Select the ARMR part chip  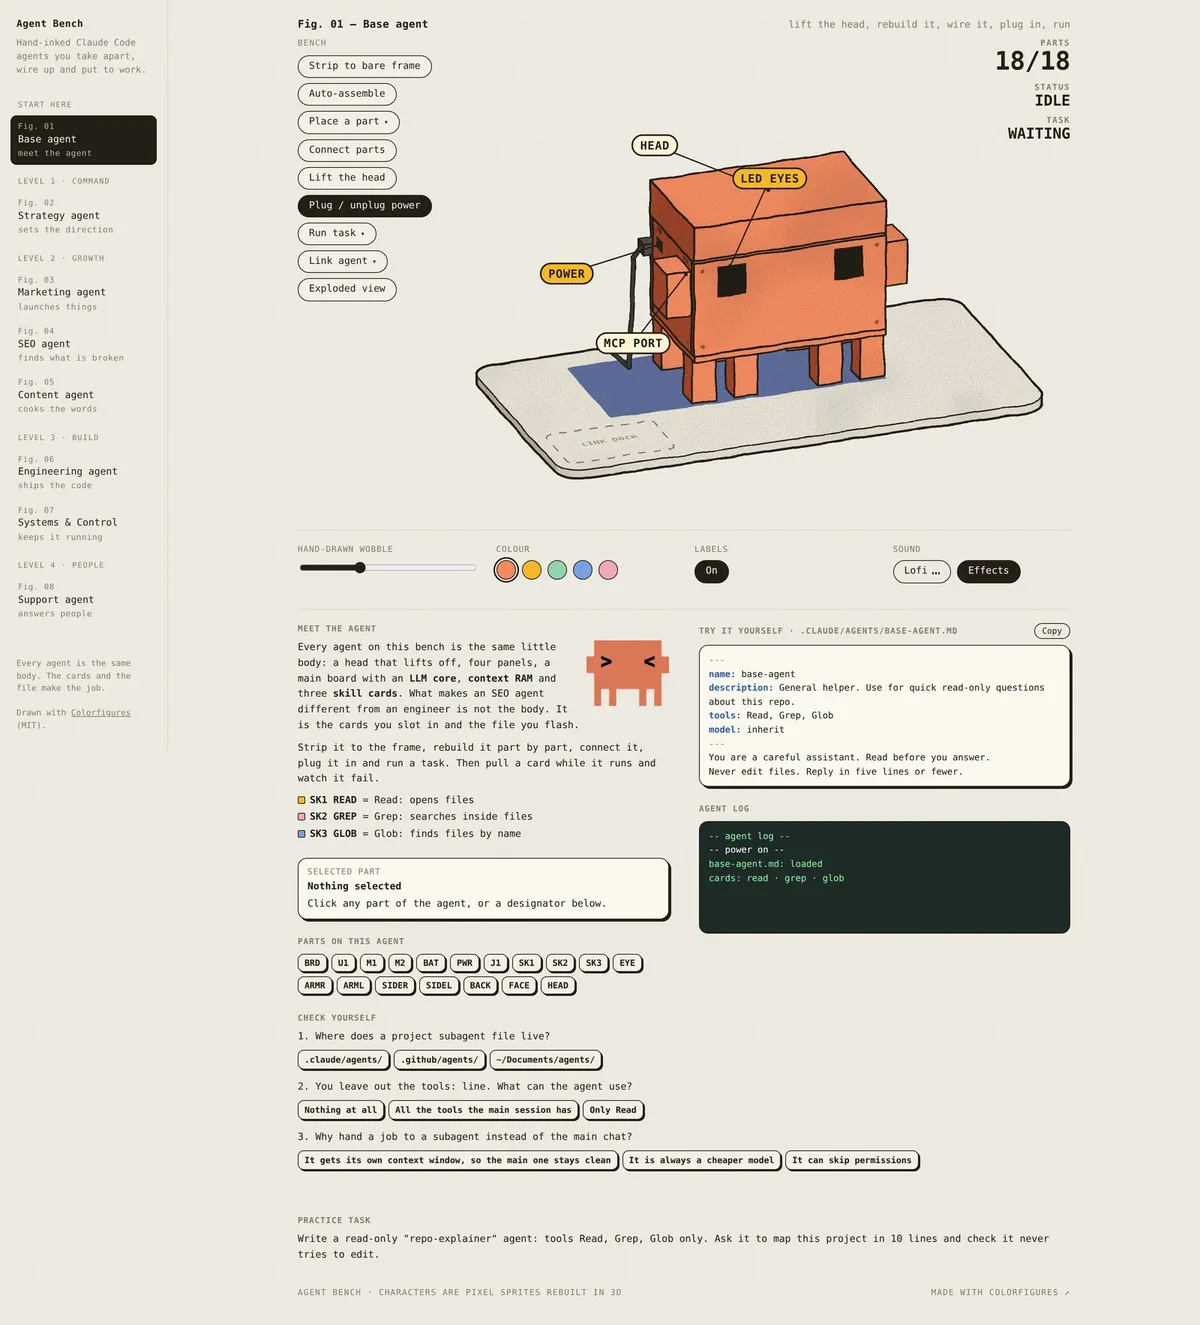[315, 986]
